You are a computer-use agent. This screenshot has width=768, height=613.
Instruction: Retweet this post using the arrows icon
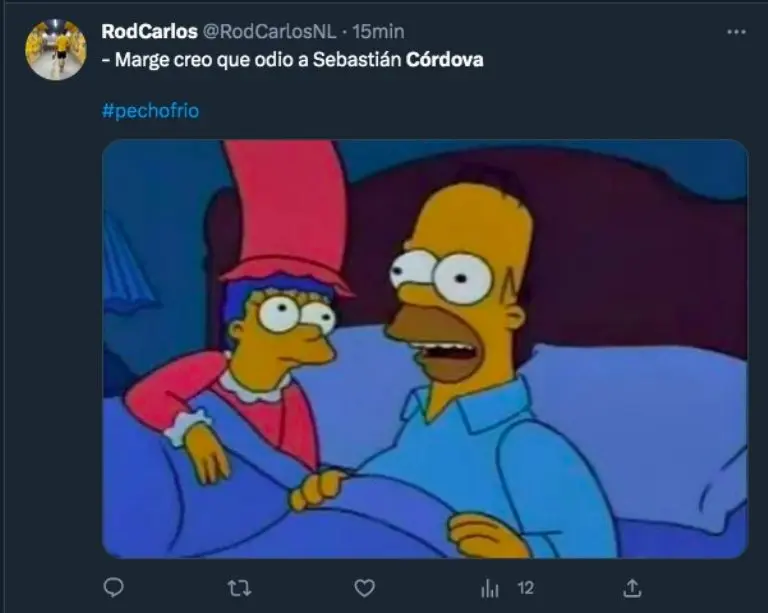(x=240, y=588)
